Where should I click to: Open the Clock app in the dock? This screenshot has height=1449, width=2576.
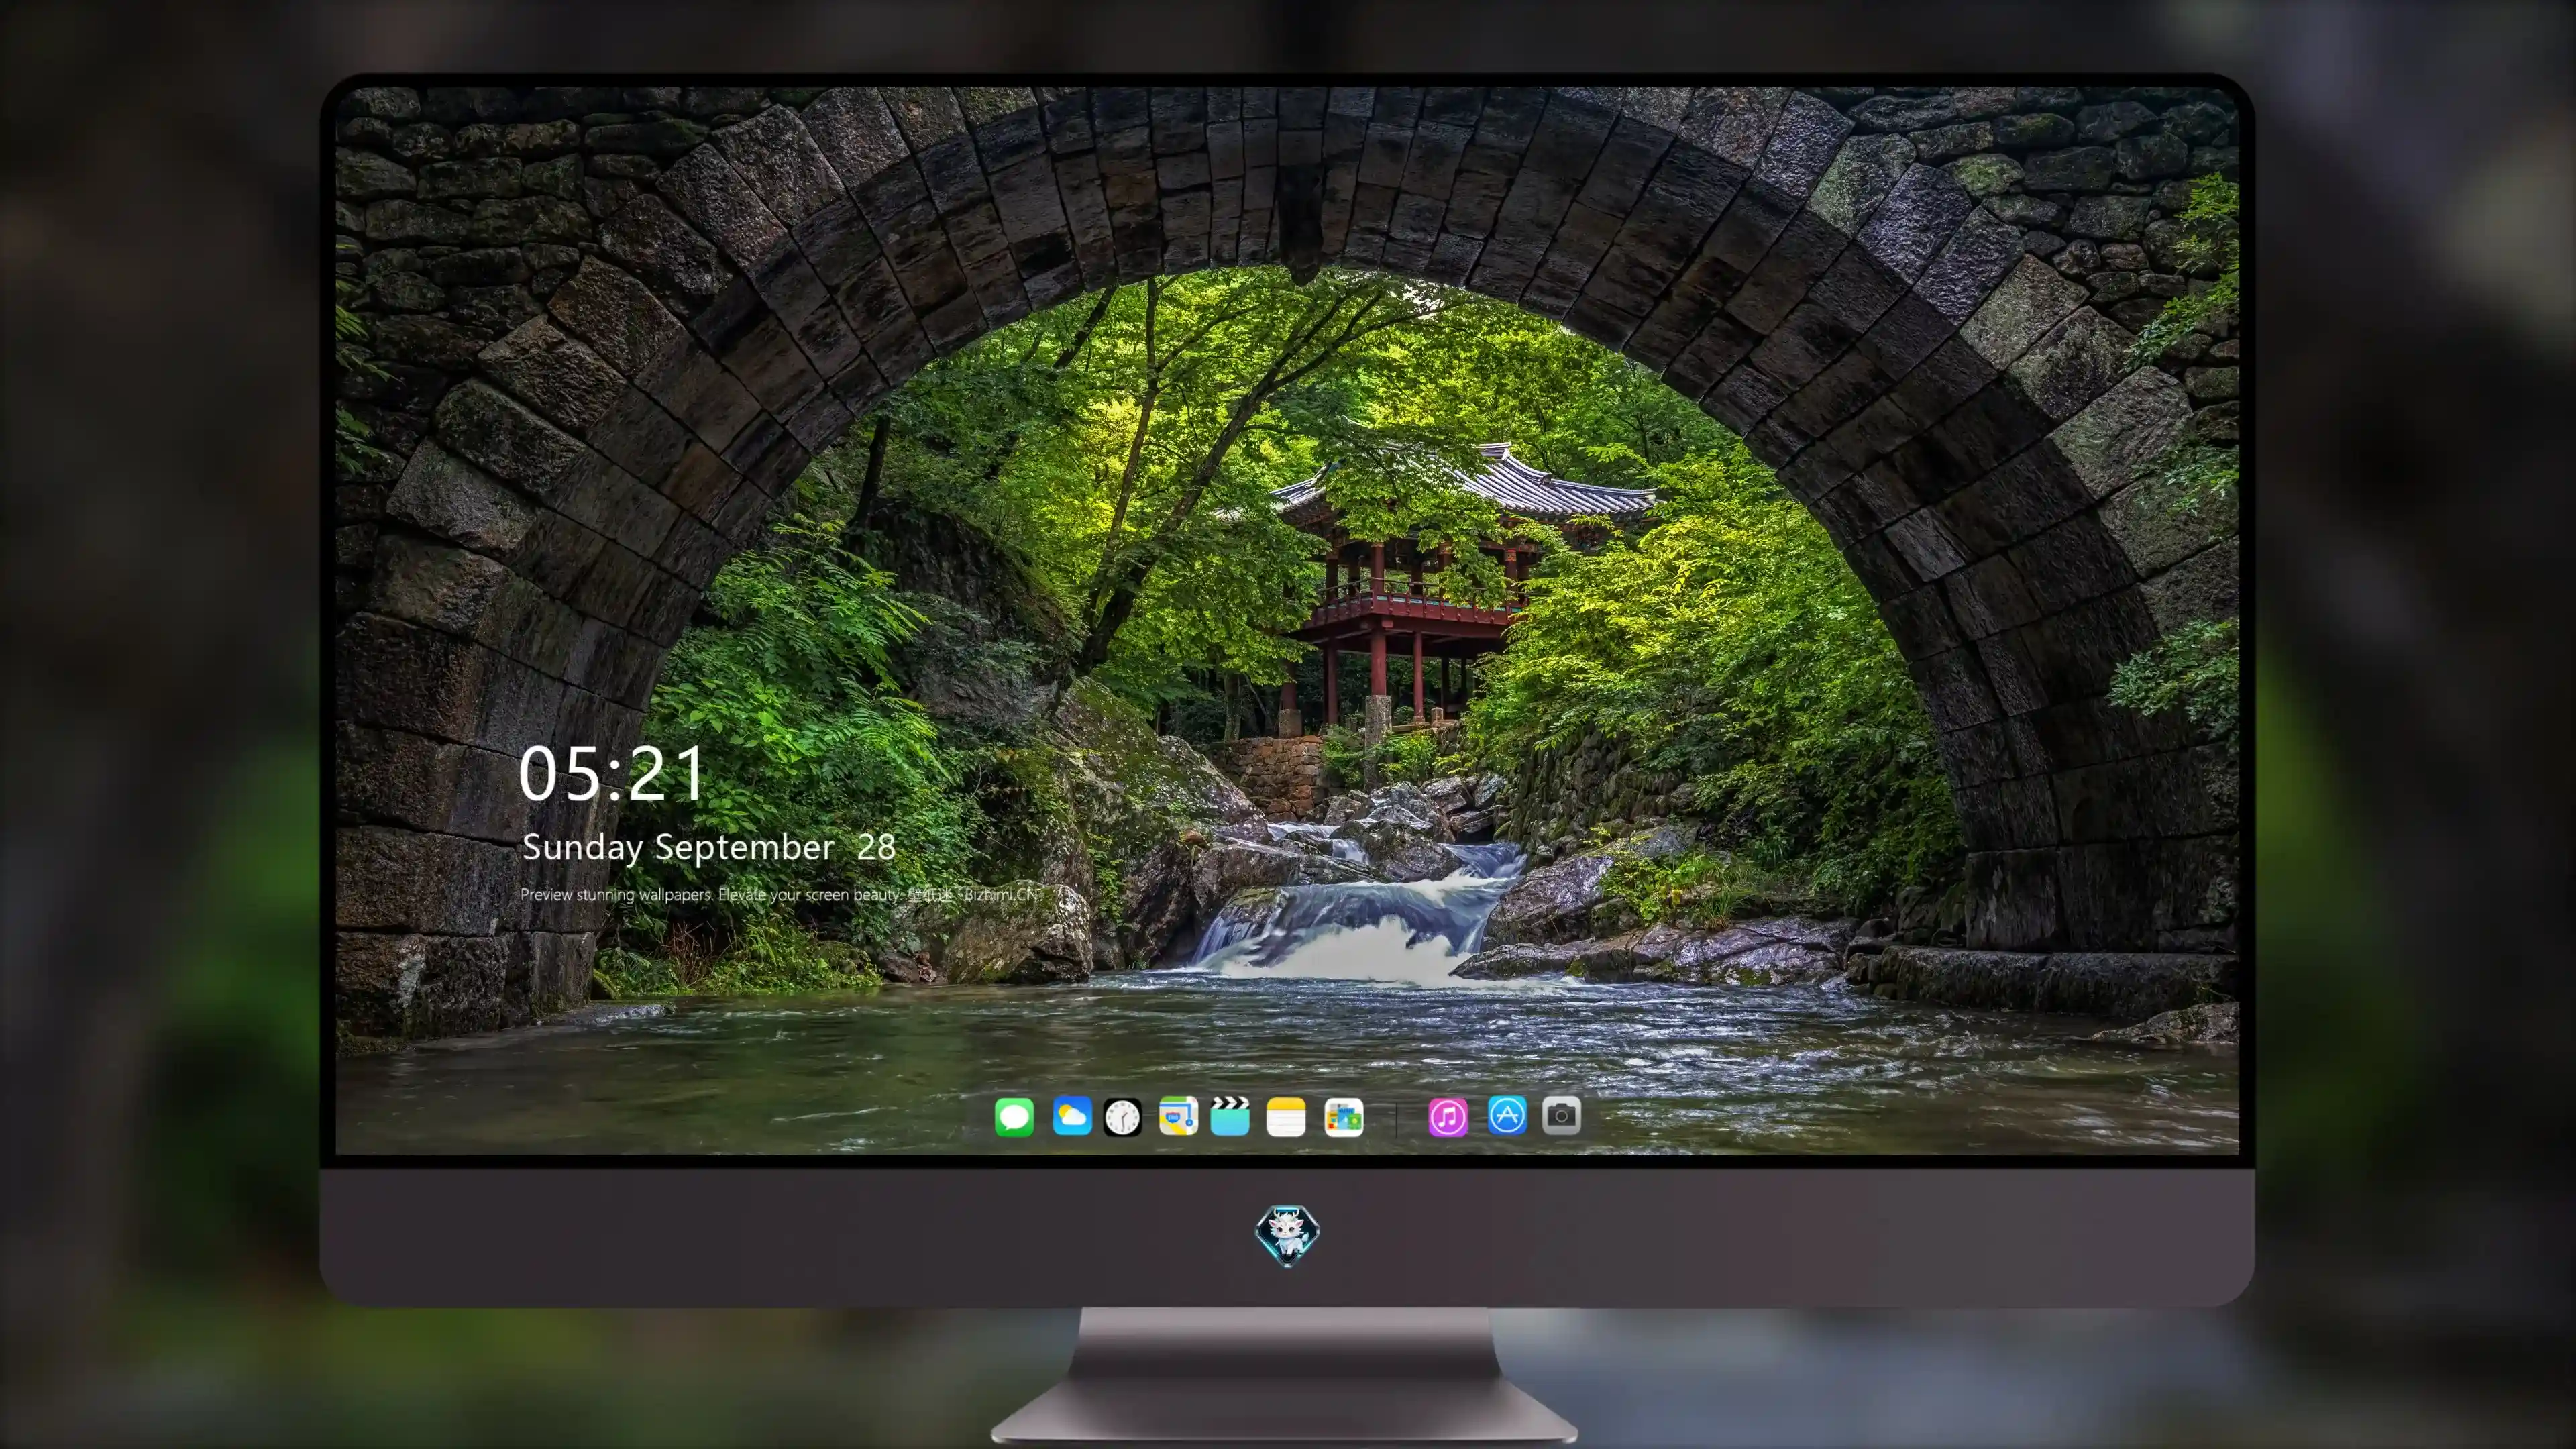(x=1122, y=1117)
